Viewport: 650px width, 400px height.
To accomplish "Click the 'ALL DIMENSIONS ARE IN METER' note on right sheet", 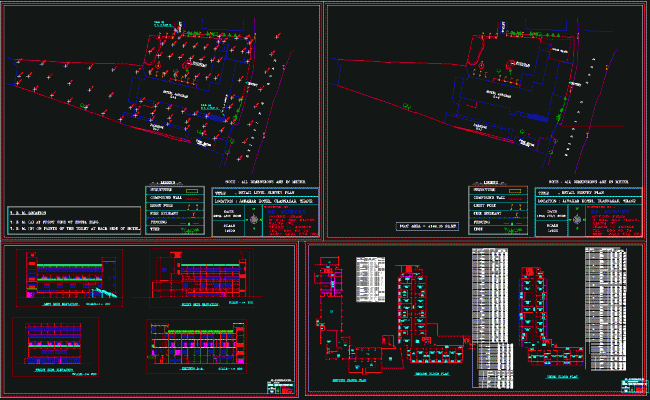I will coord(588,182).
